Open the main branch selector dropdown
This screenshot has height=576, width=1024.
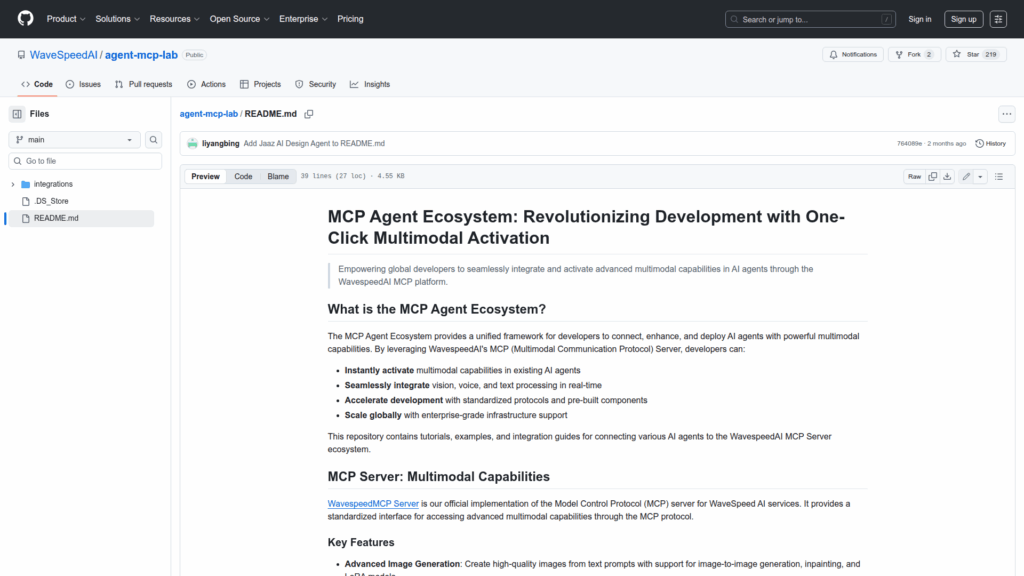point(75,140)
